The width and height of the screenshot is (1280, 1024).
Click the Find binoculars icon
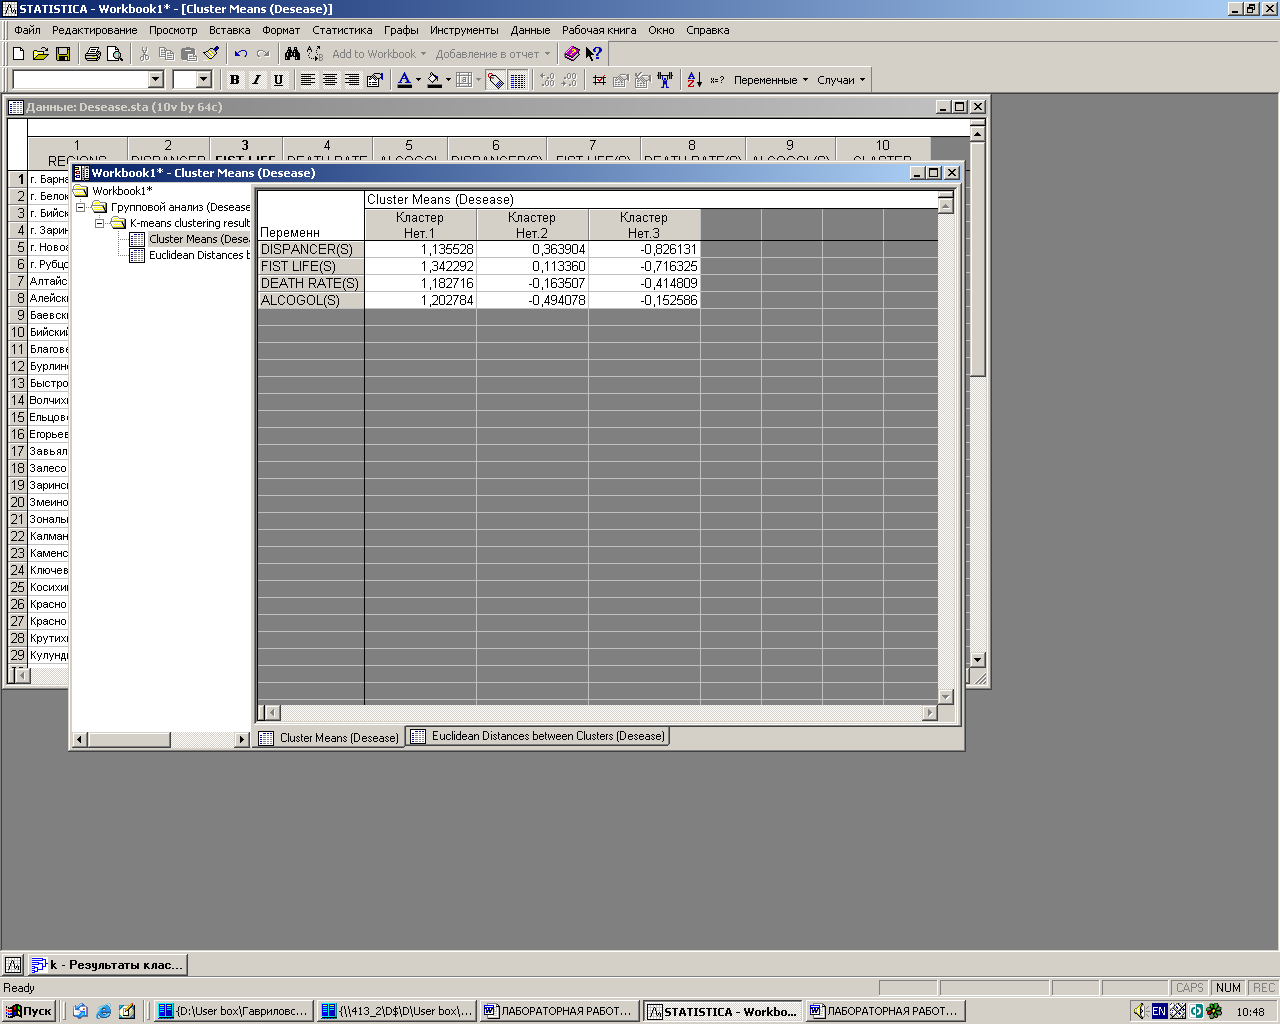coord(292,54)
